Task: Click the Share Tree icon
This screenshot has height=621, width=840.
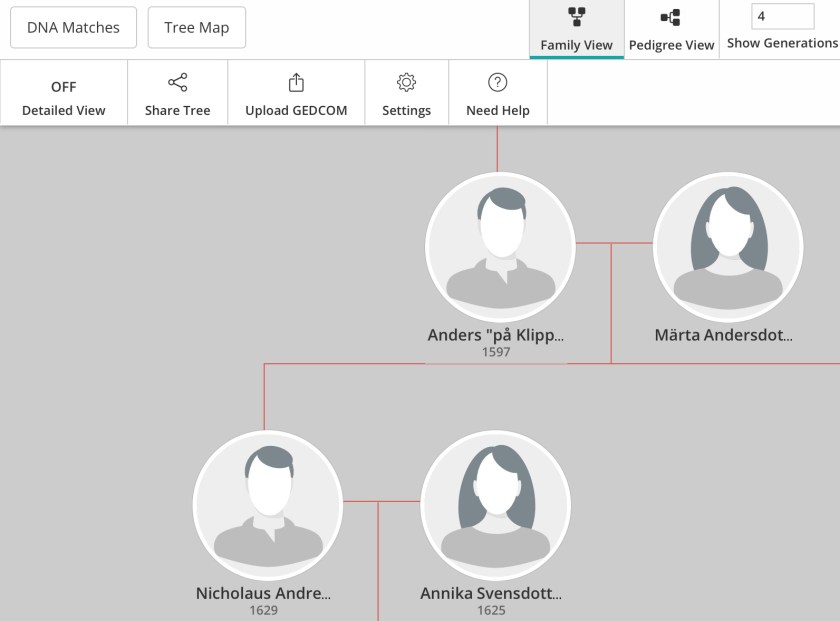Action: pyautogui.click(x=177, y=83)
